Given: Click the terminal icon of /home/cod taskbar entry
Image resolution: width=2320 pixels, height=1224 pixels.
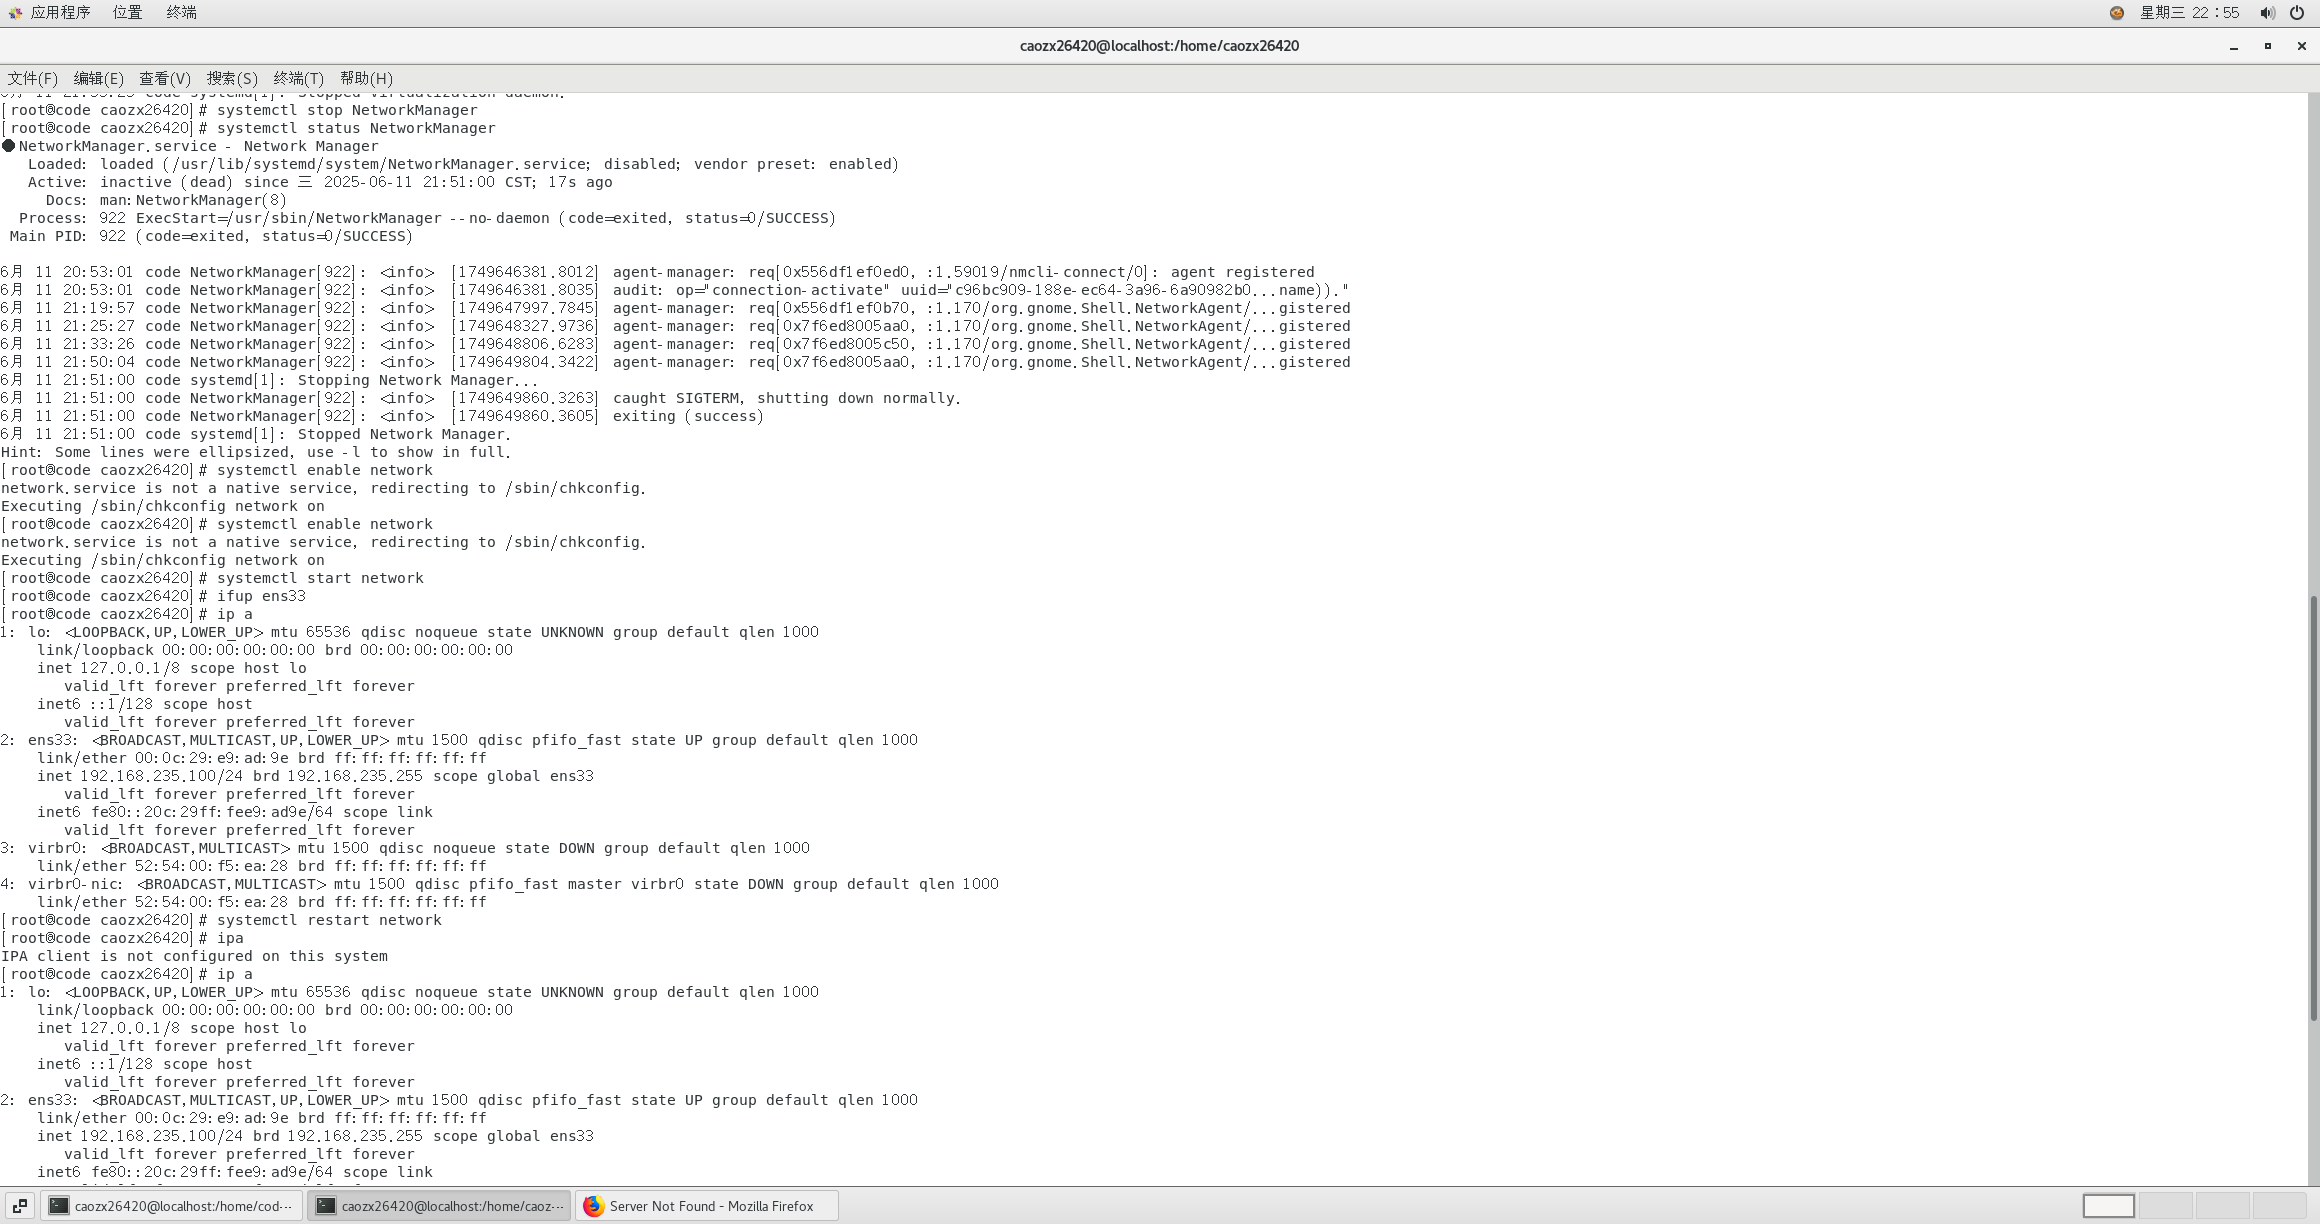Looking at the screenshot, I should click(x=59, y=1206).
